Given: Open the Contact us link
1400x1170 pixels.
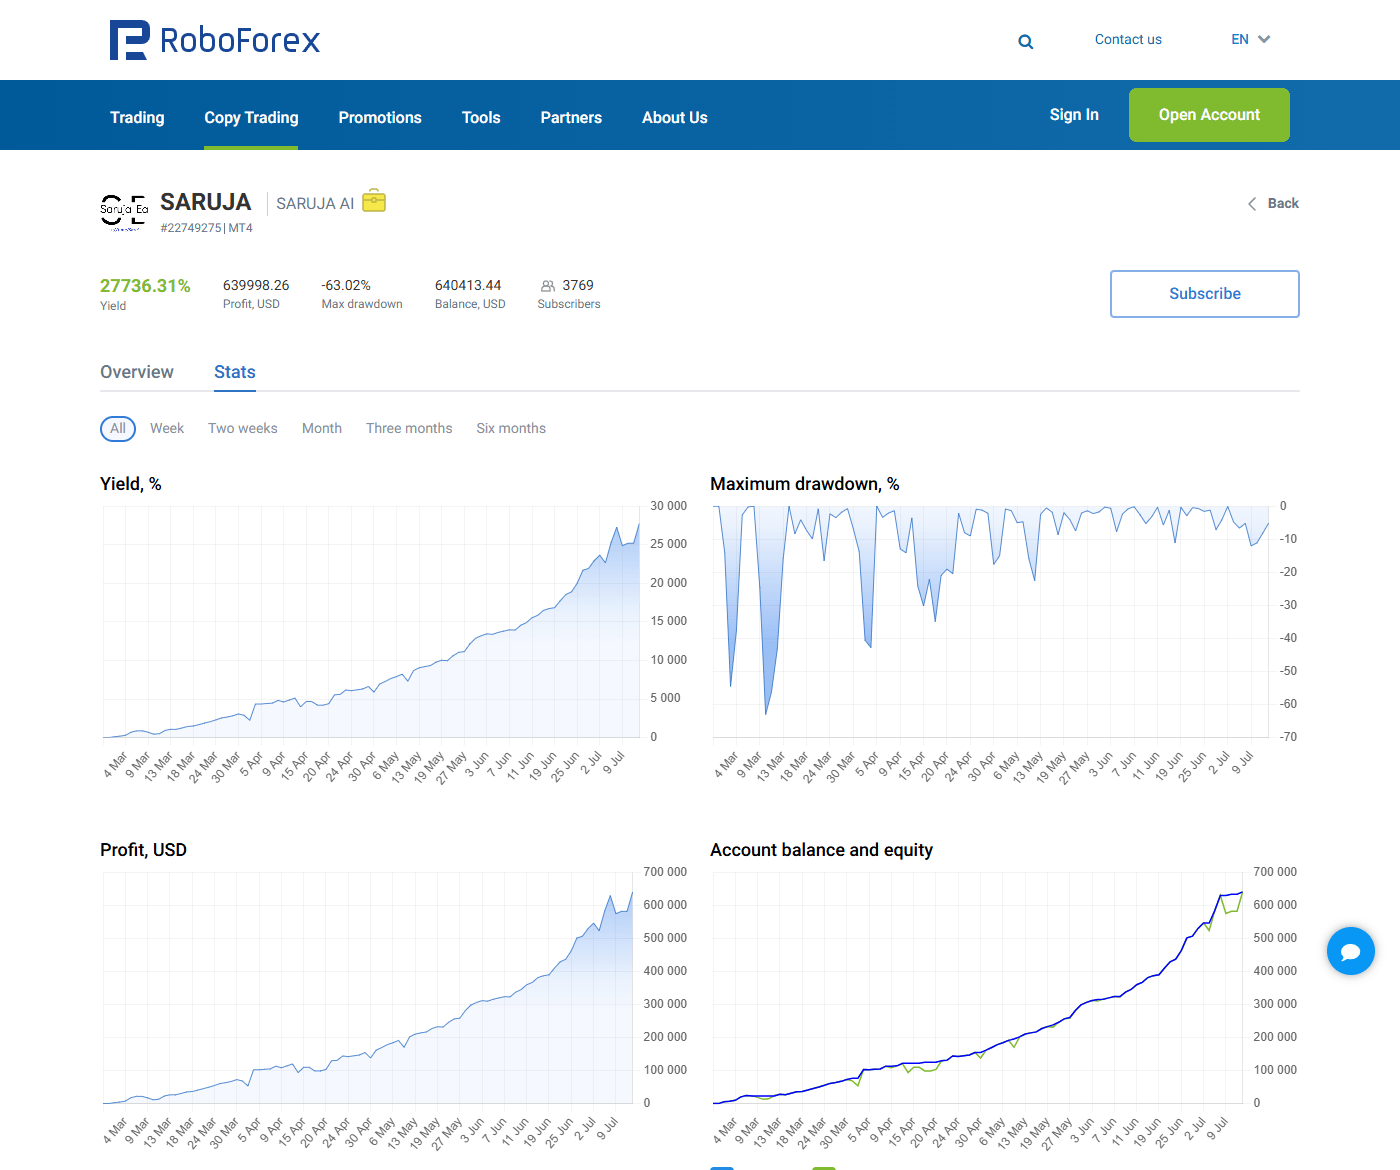Looking at the screenshot, I should [x=1128, y=39].
